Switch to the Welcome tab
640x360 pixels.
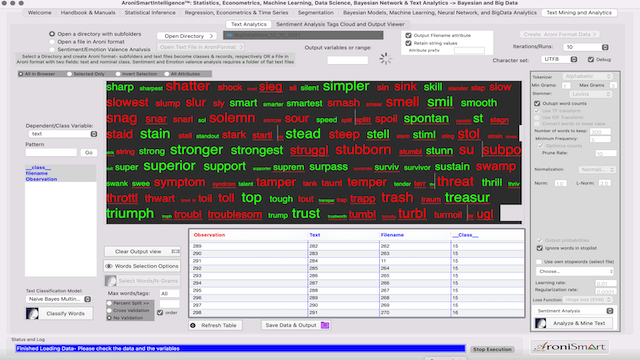(40, 13)
